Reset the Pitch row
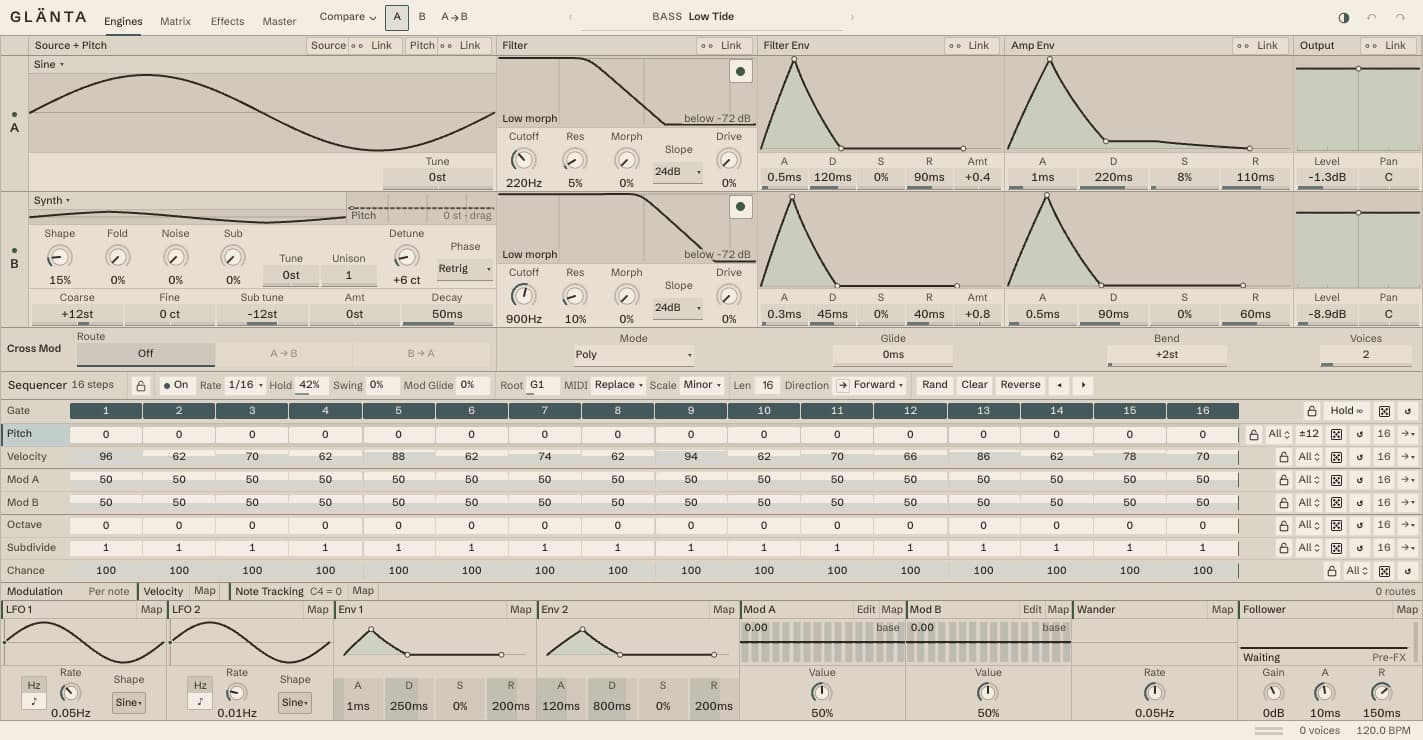Image resolution: width=1423 pixels, height=740 pixels. [1359, 434]
